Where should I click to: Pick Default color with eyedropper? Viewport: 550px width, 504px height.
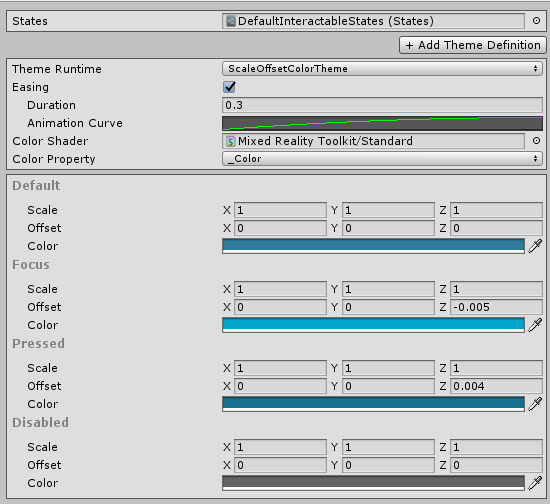[535, 246]
